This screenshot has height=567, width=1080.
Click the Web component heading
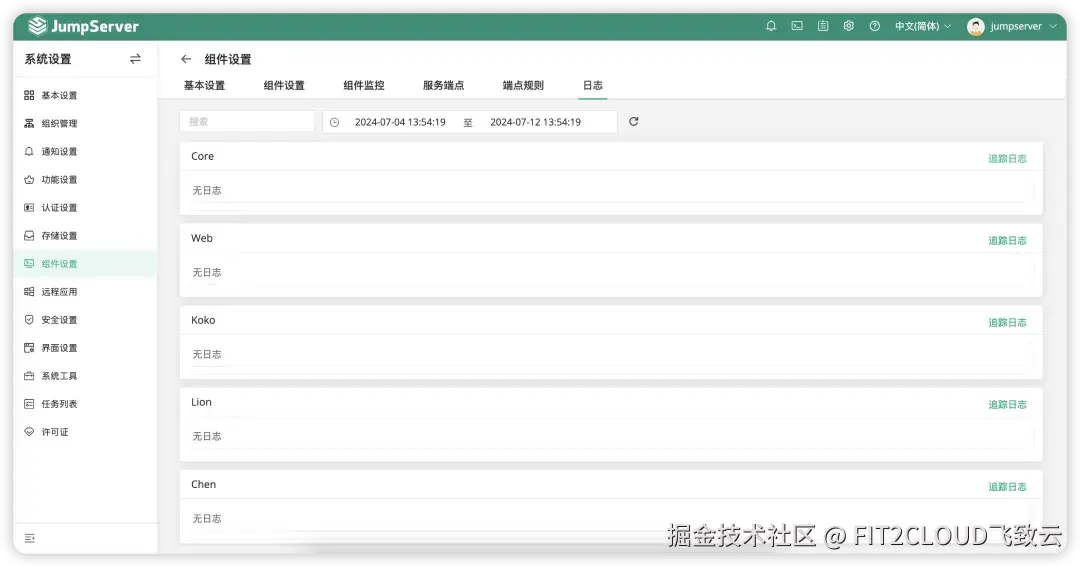pos(202,238)
